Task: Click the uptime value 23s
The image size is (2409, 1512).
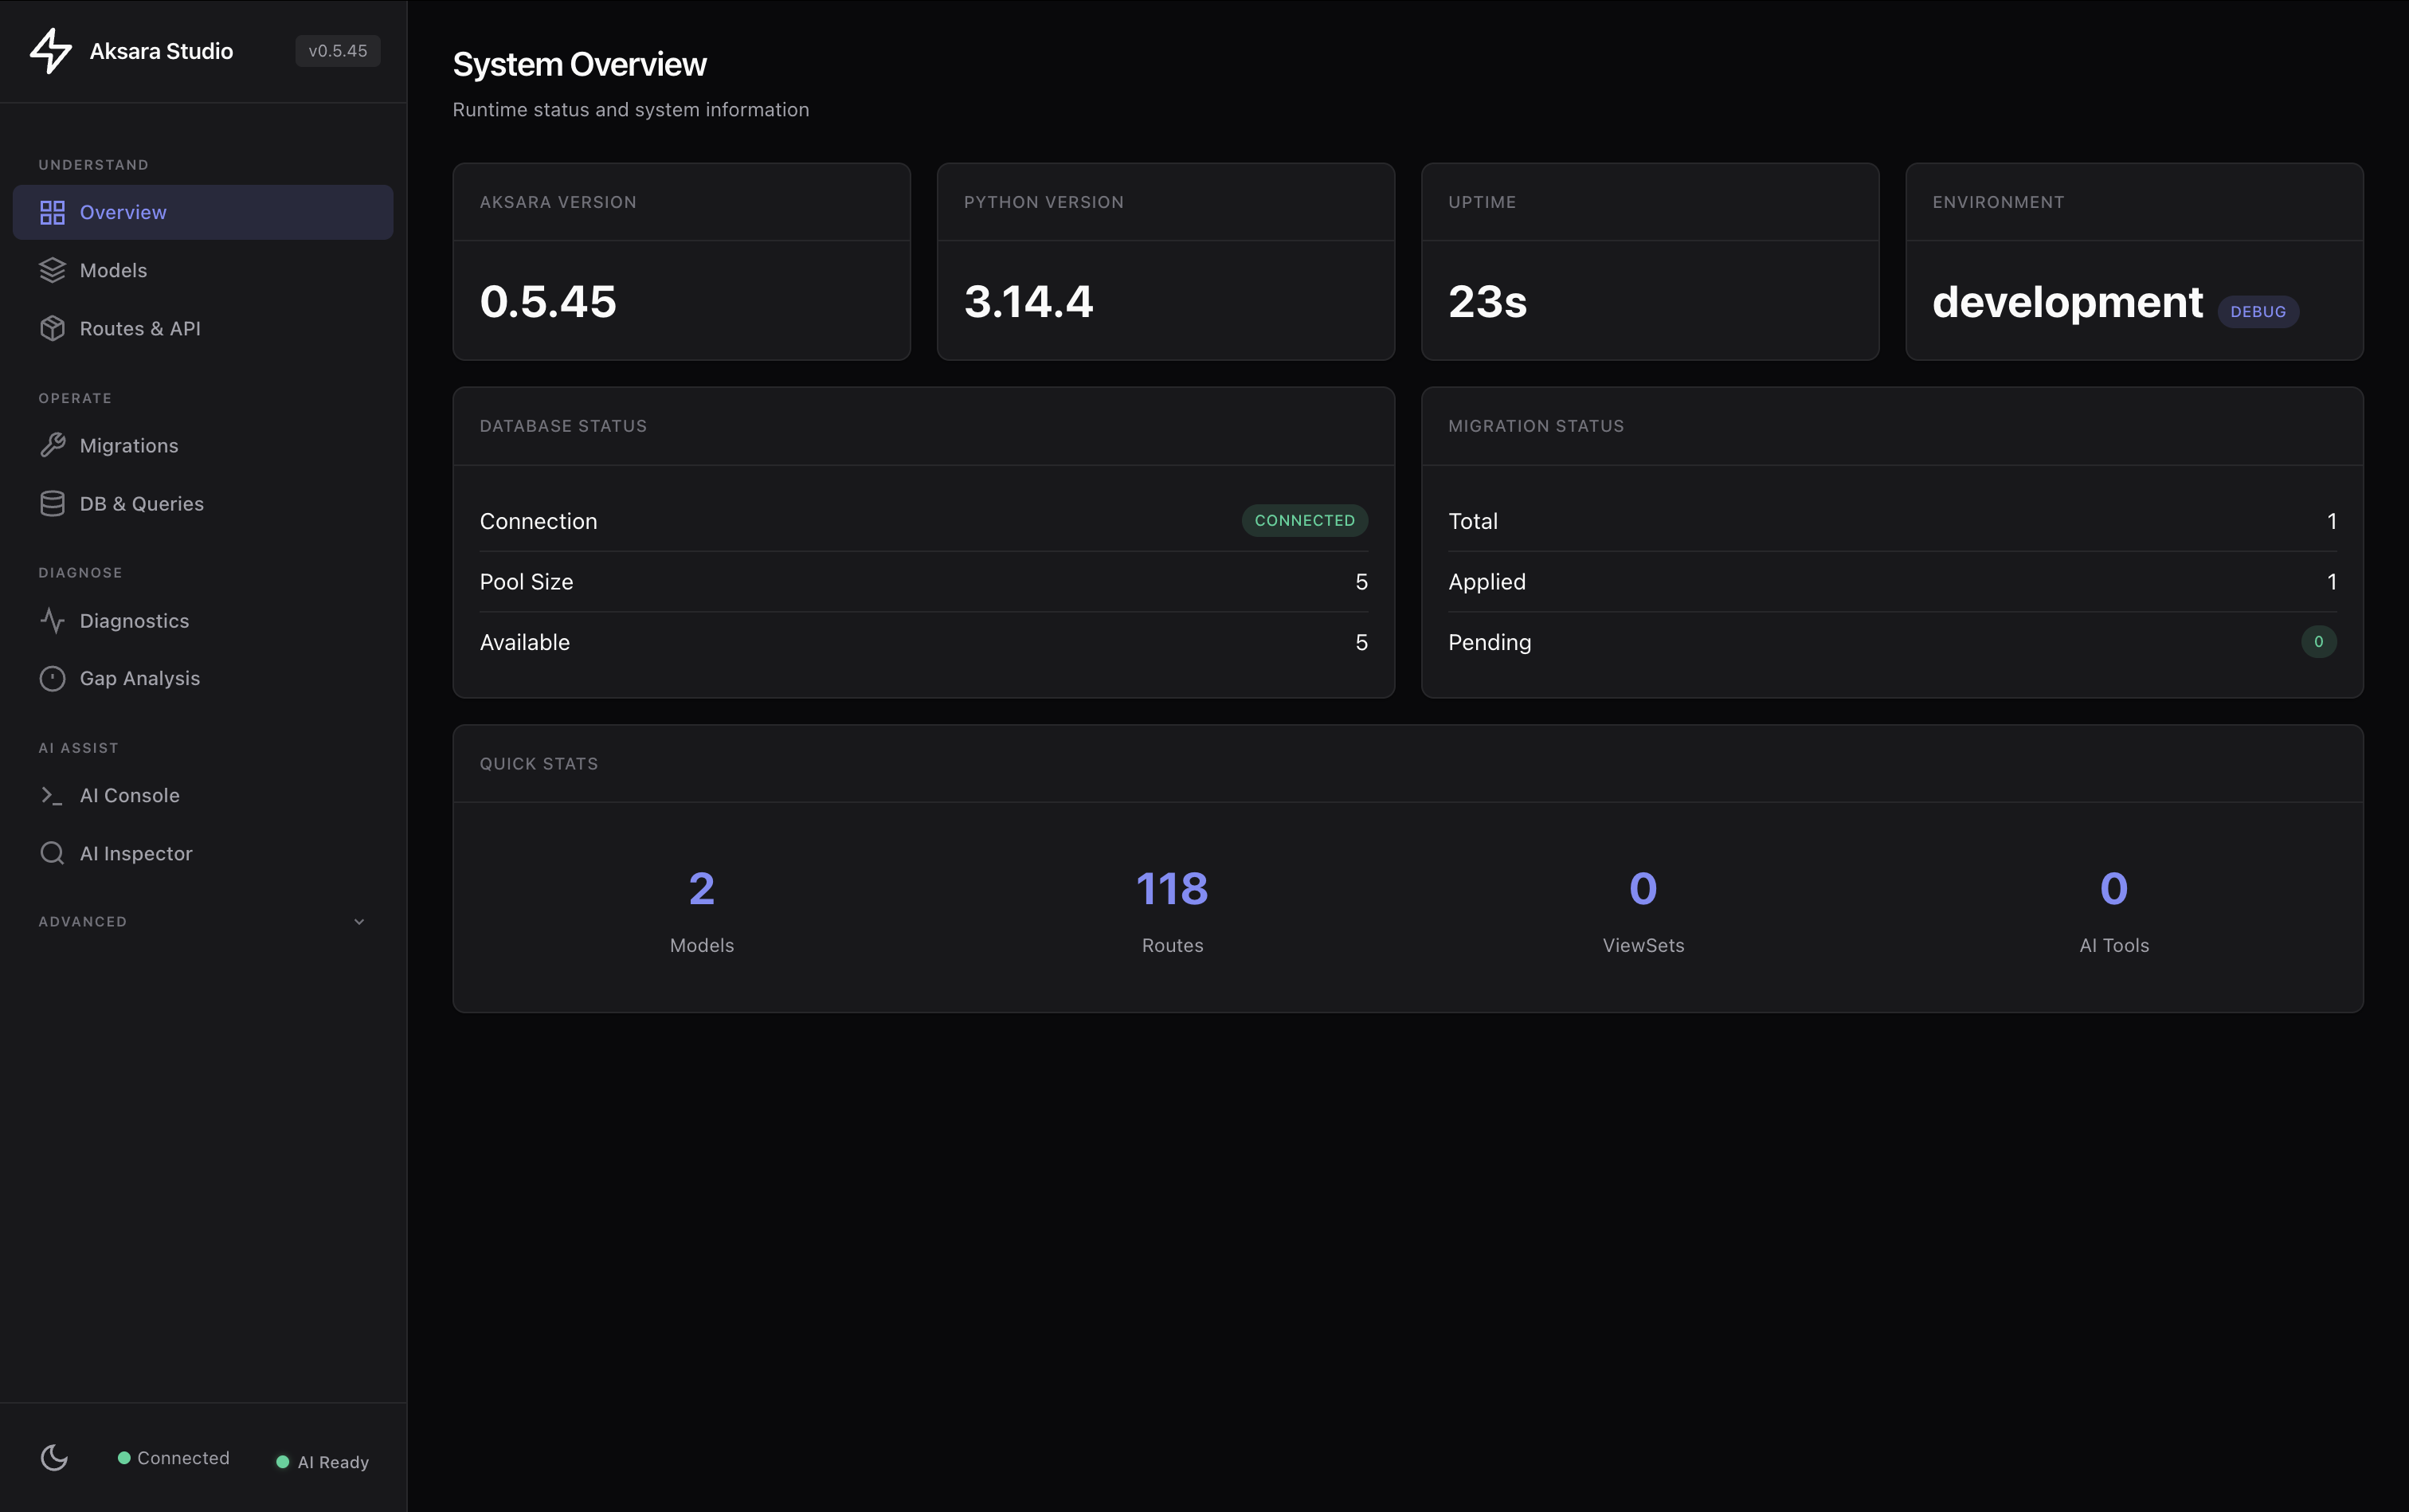Action: [x=1487, y=301]
